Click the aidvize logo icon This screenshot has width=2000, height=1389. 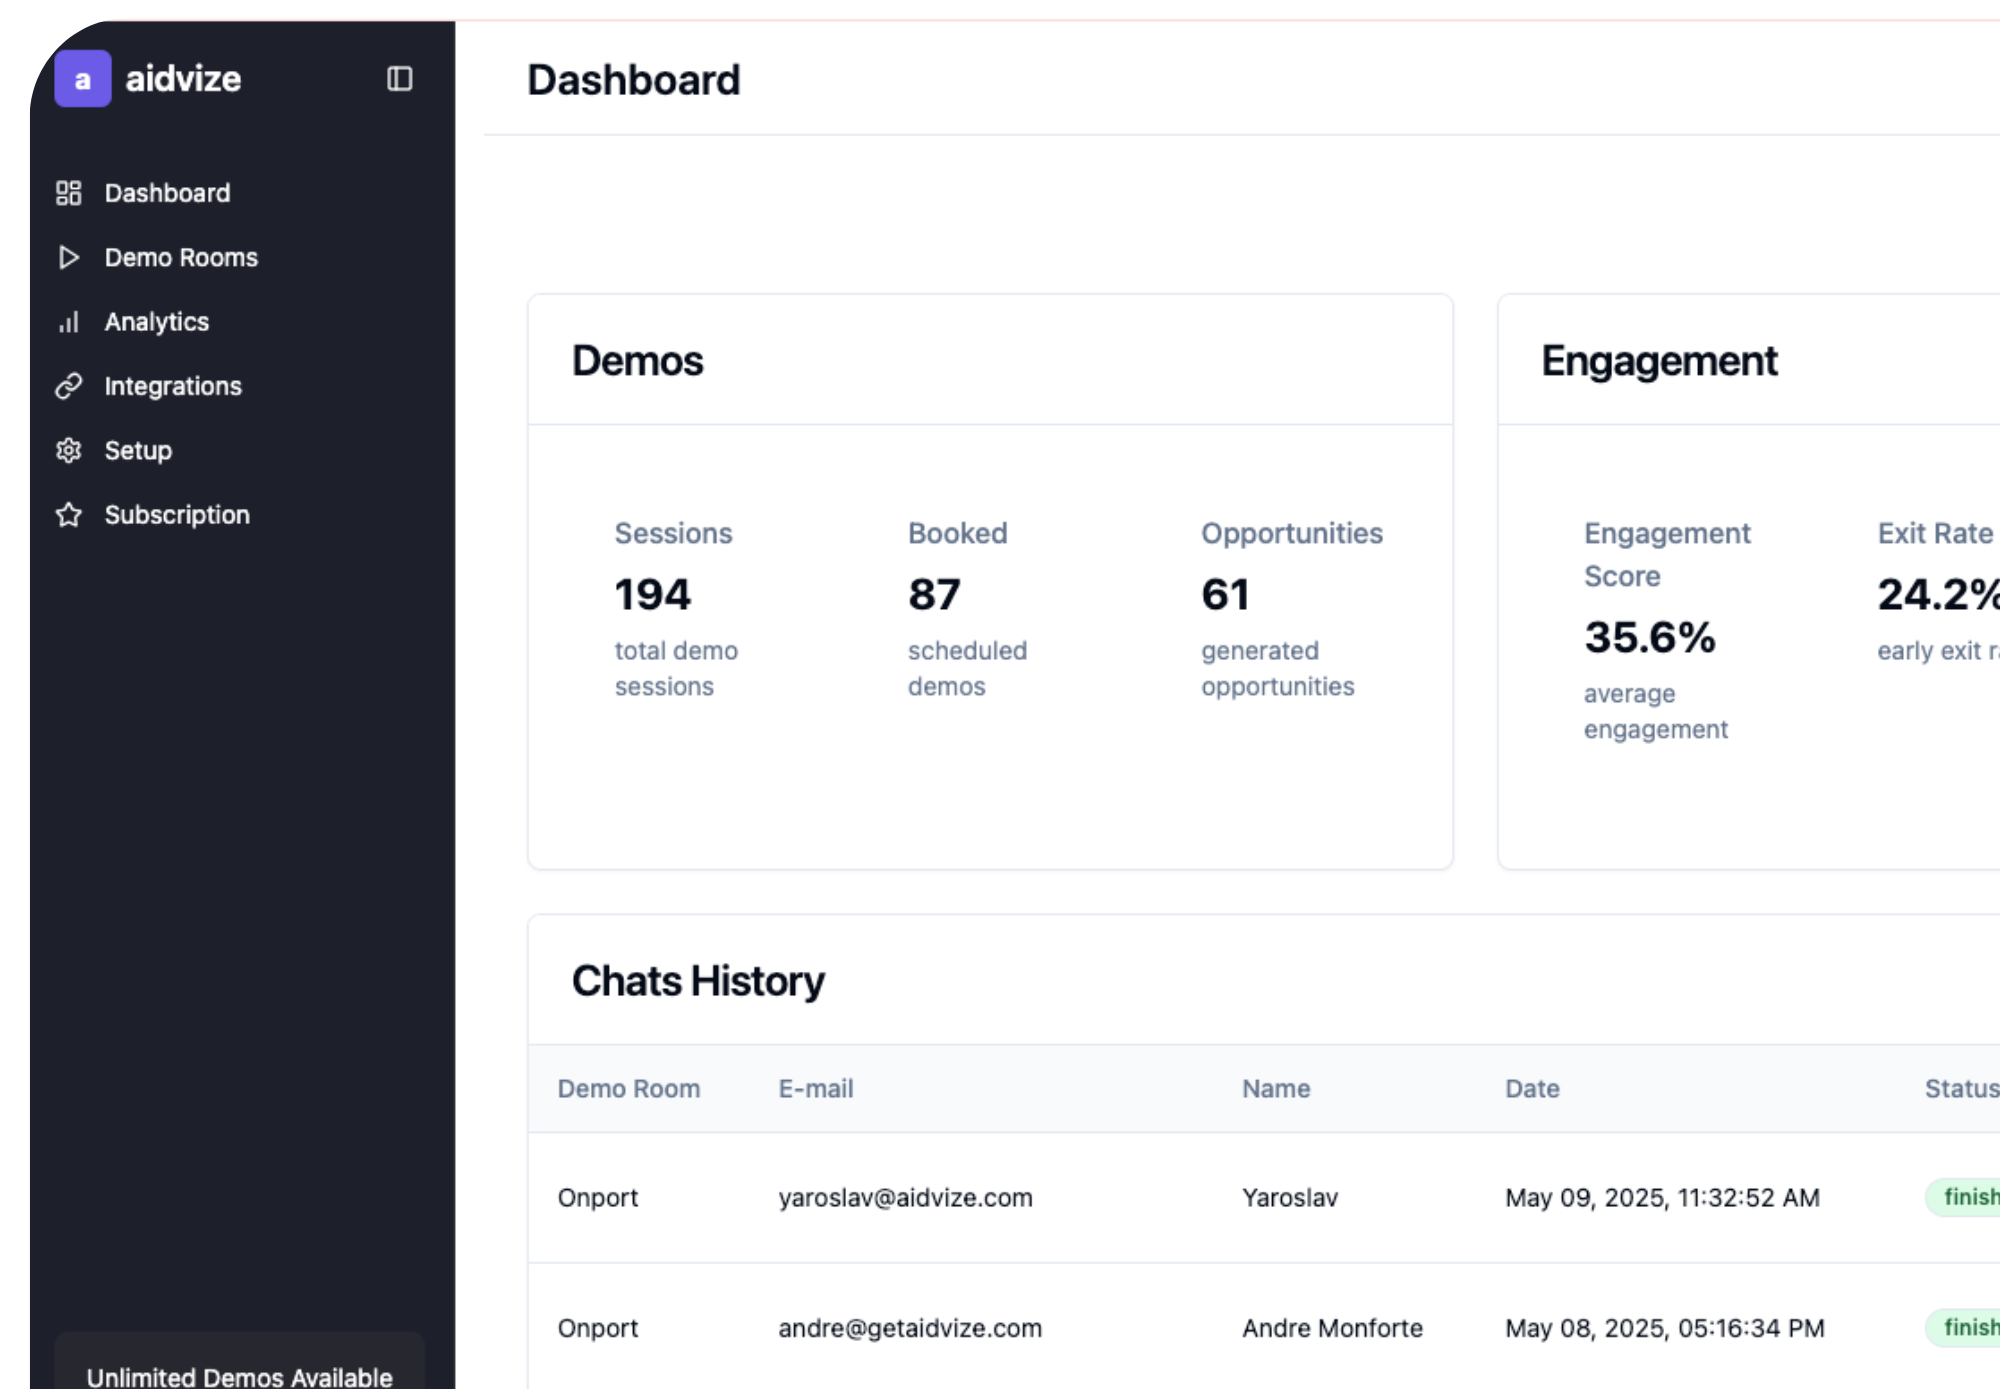(82, 79)
